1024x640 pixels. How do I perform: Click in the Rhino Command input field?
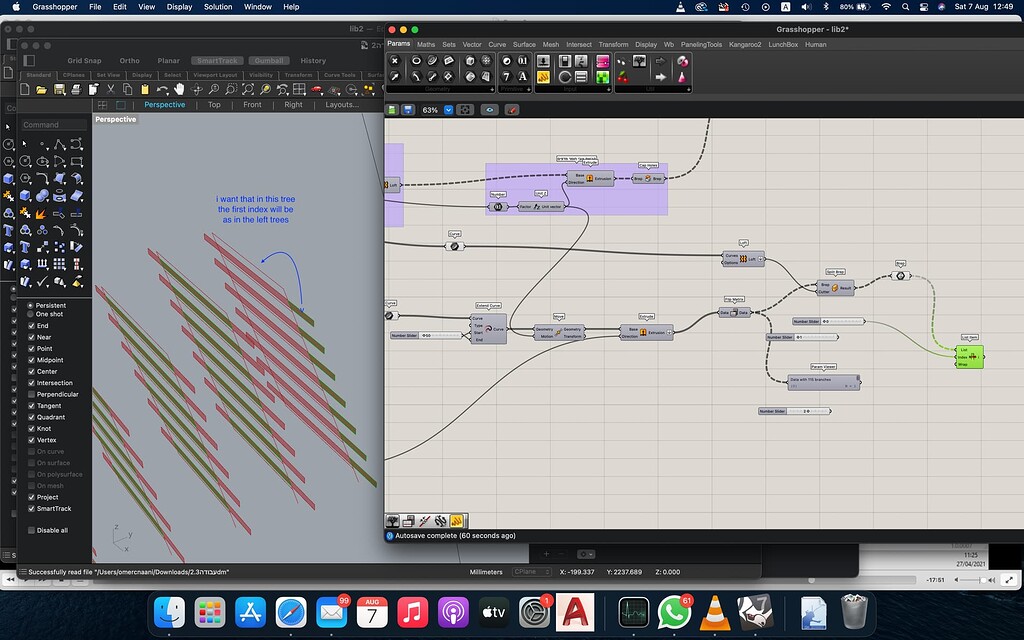tap(54, 125)
